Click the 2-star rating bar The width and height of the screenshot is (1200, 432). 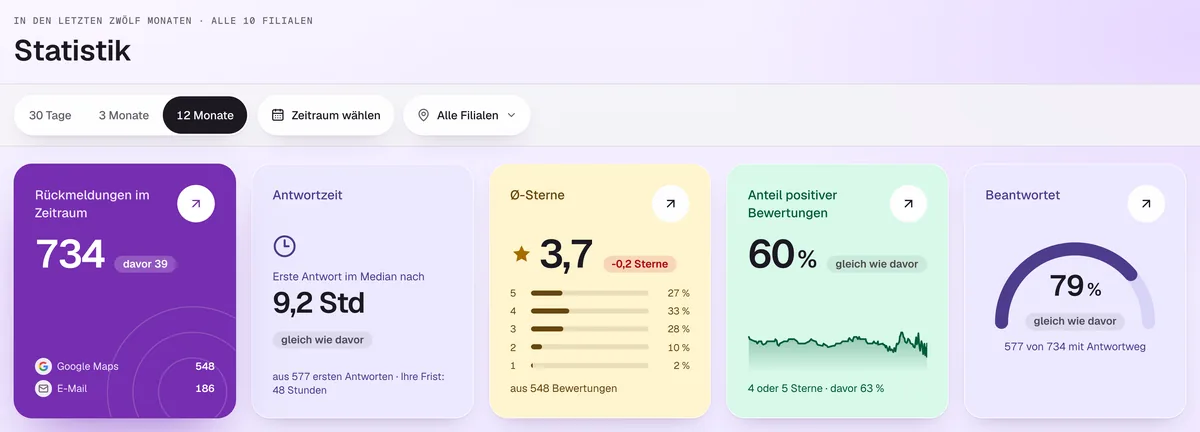(x=589, y=347)
